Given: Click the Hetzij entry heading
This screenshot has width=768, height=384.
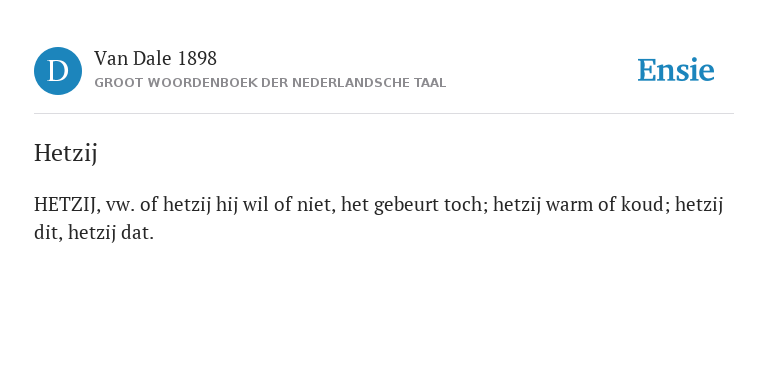Looking at the screenshot, I should point(66,153).
